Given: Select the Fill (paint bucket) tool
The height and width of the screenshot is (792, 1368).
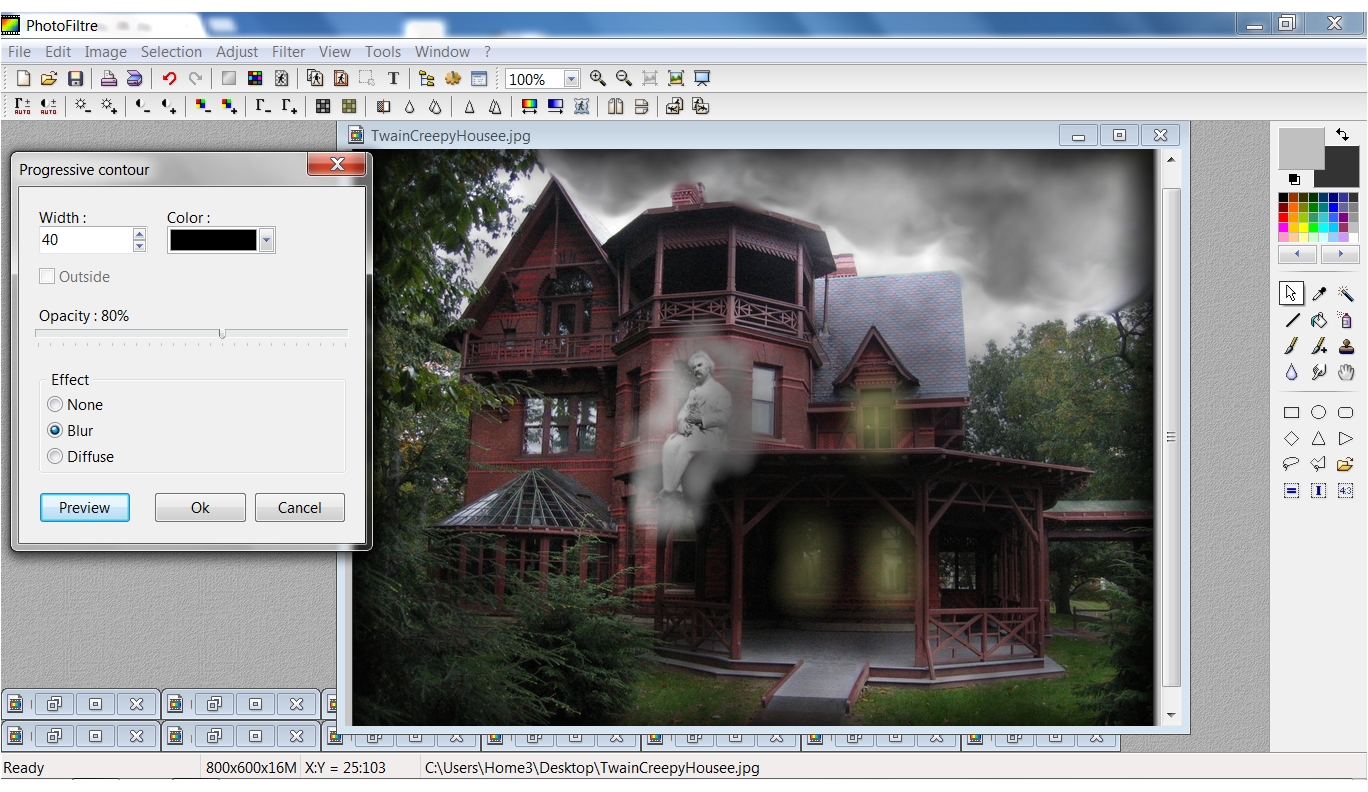Looking at the screenshot, I should pyautogui.click(x=1319, y=320).
